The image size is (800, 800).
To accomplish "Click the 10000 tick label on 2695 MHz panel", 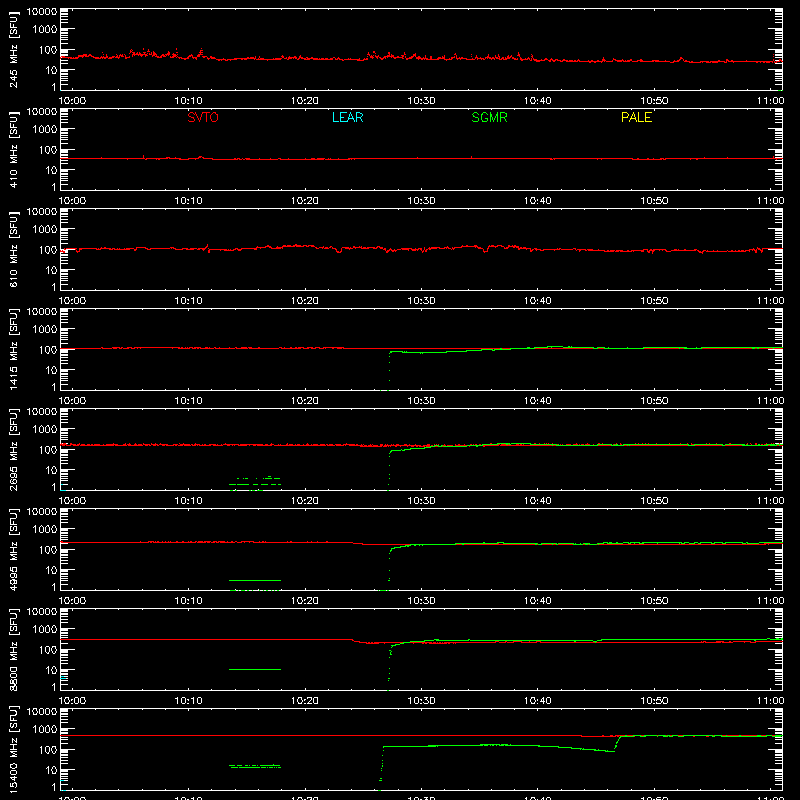I will click(42, 412).
